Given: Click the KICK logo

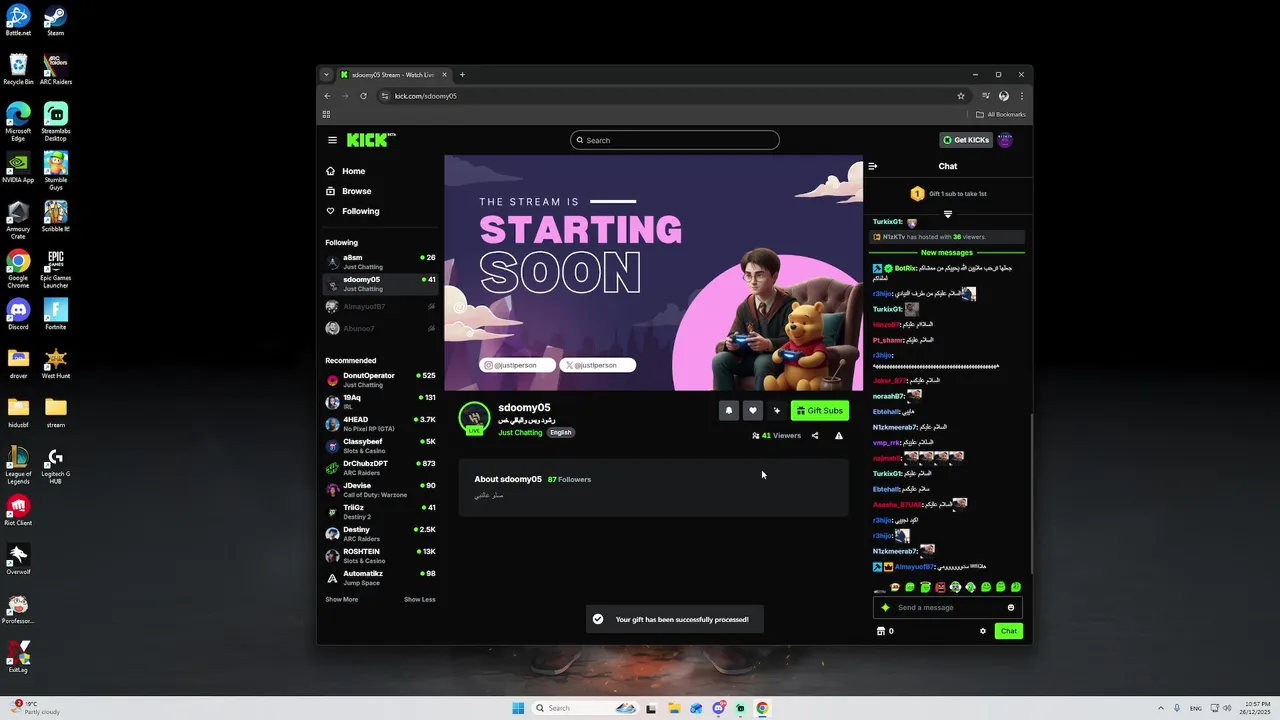Looking at the screenshot, I should tap(371, 140).
